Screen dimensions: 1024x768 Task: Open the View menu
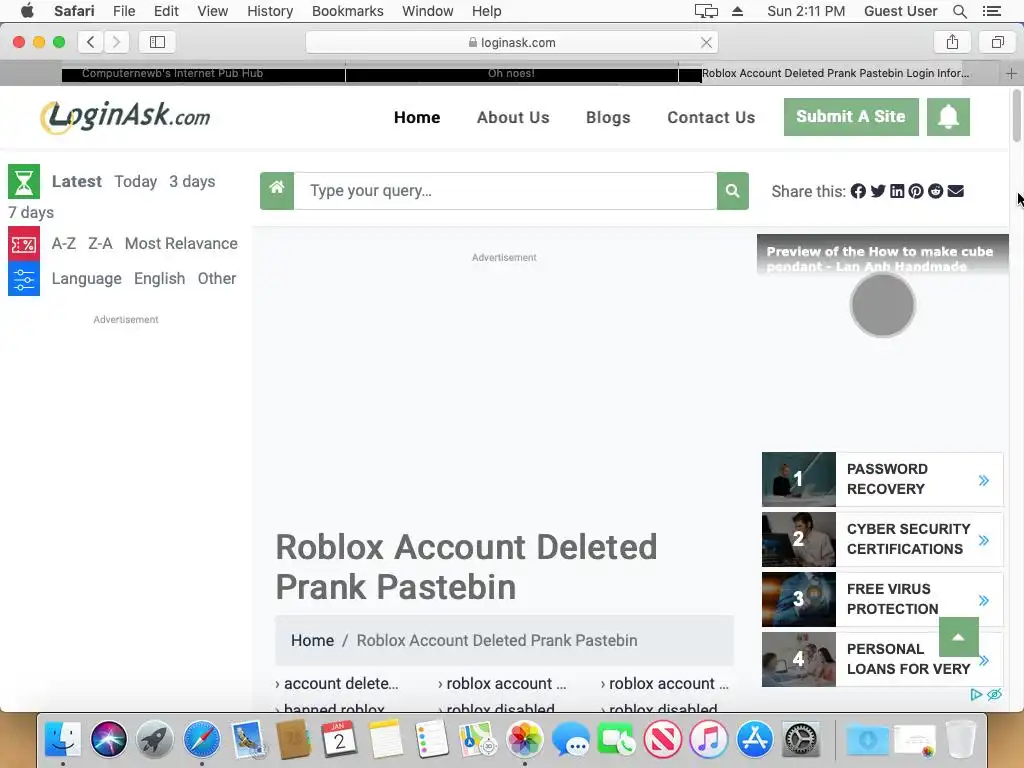coord(212,11)
